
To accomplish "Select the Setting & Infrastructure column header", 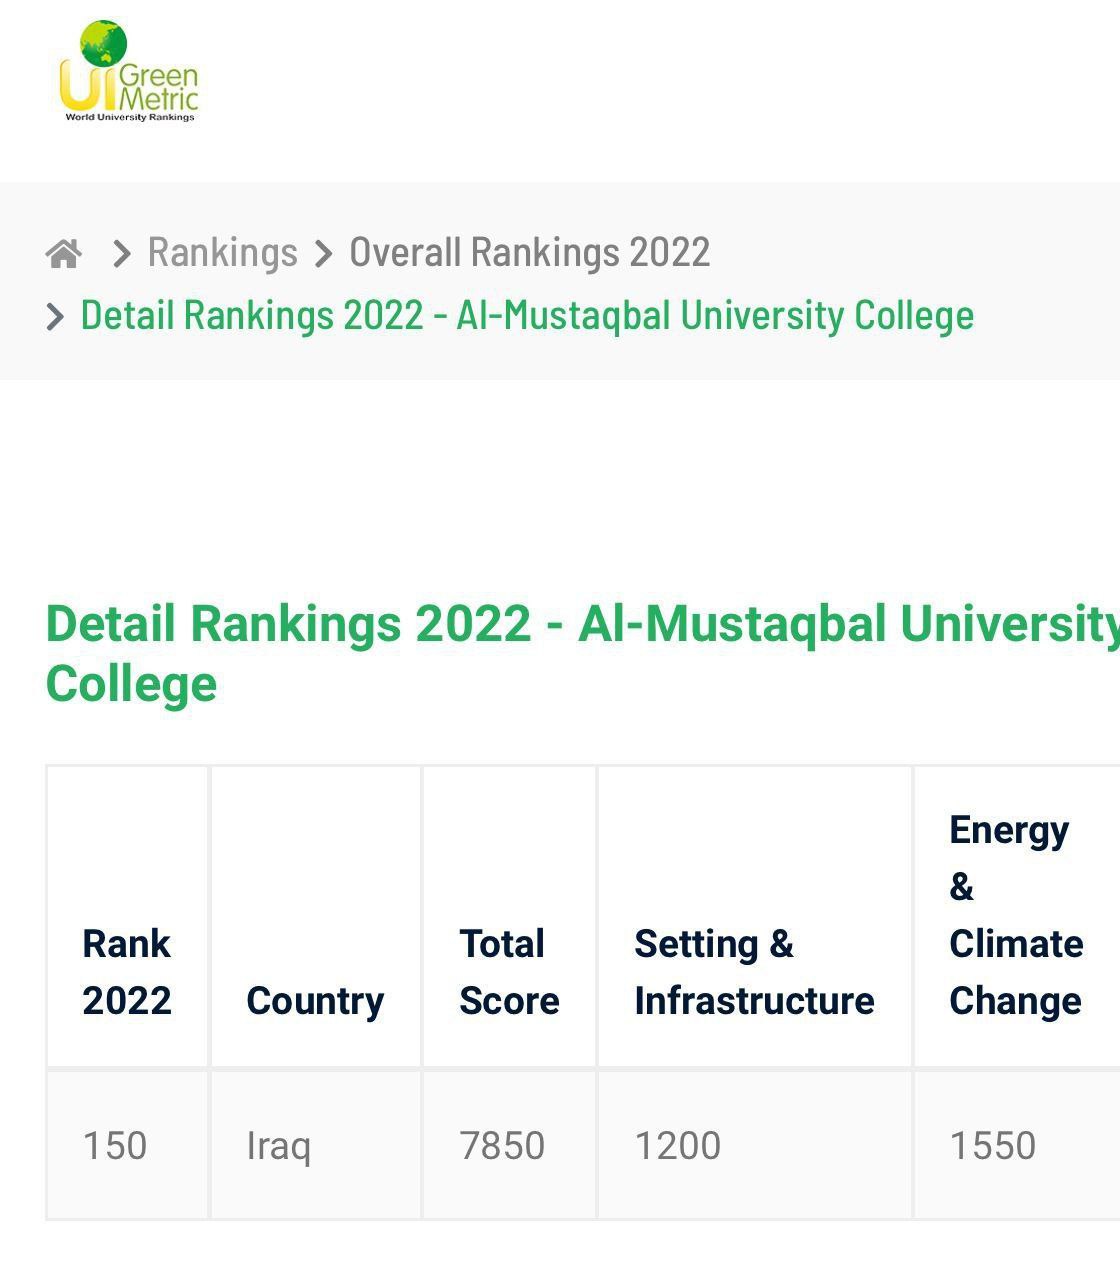I will tap(754, 972).
